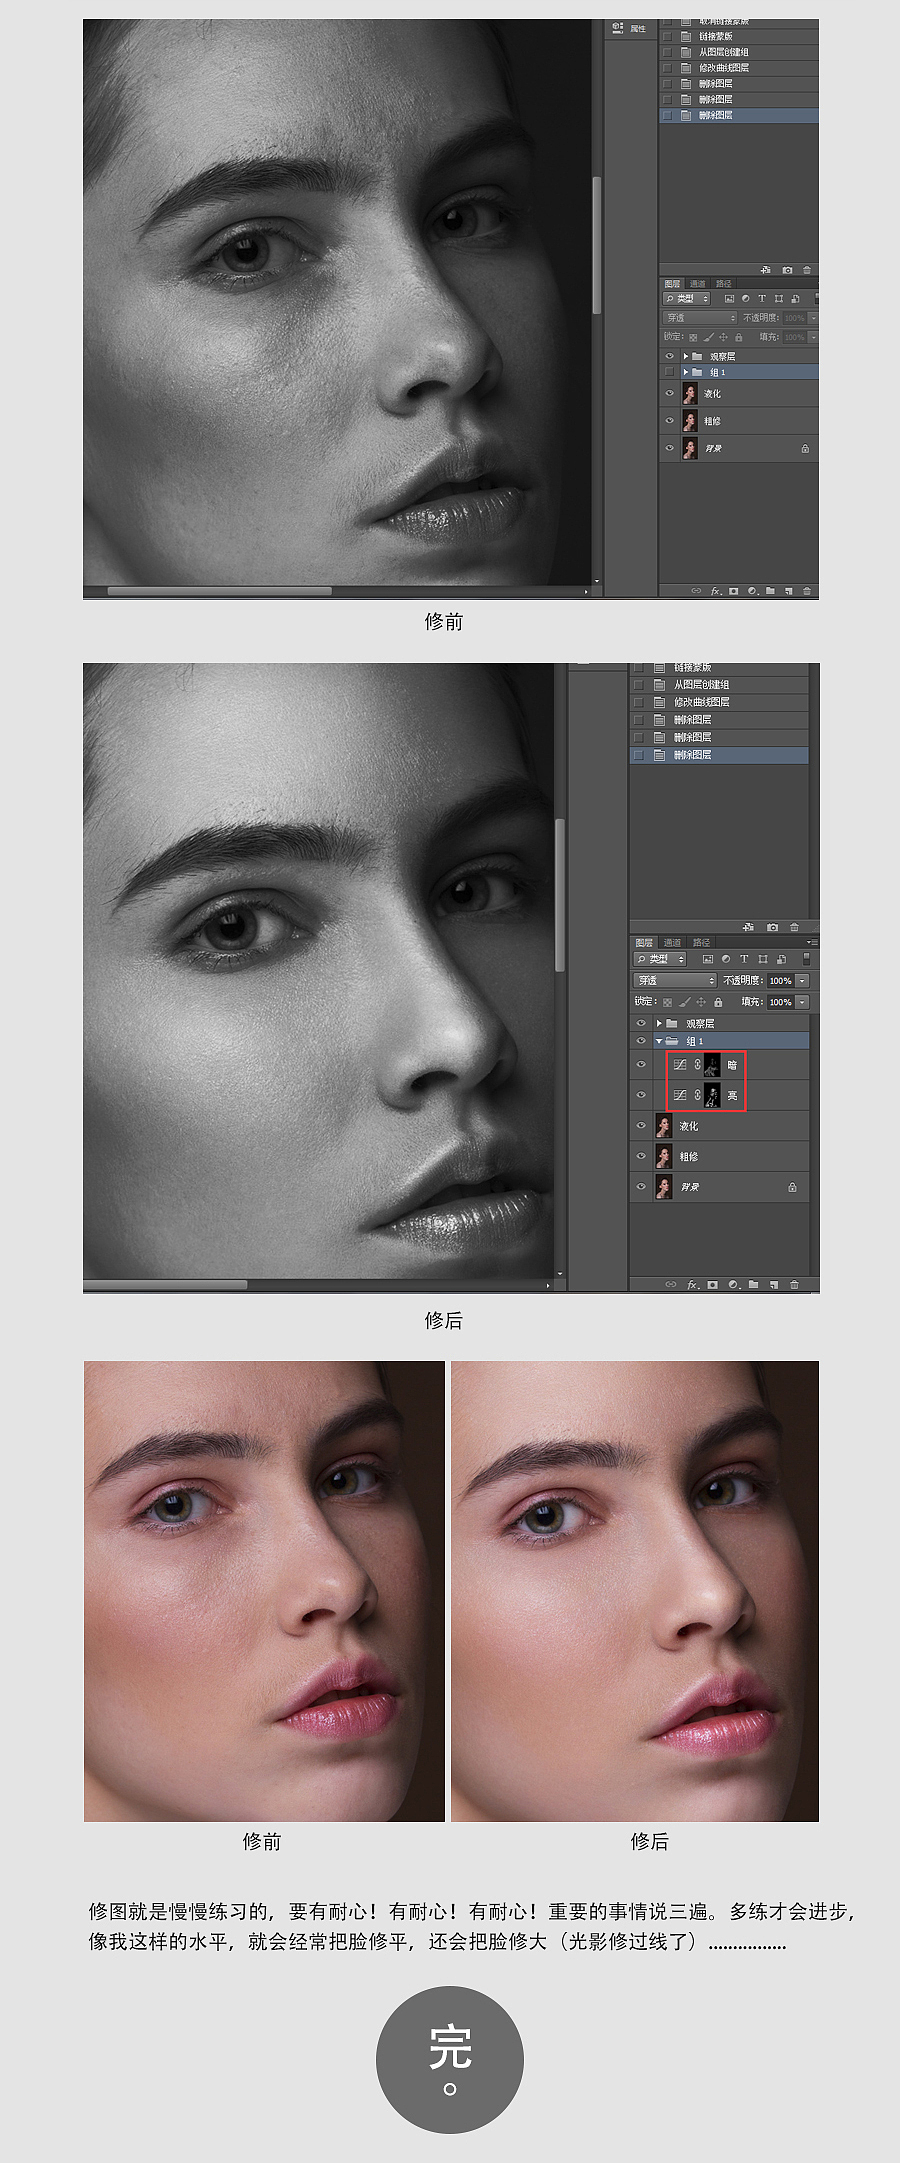Click lock transparent pixels icon in 修后 lock row
This screenshot has width=900, height=2163.
pyautogui.click(x=667, y=1002)
